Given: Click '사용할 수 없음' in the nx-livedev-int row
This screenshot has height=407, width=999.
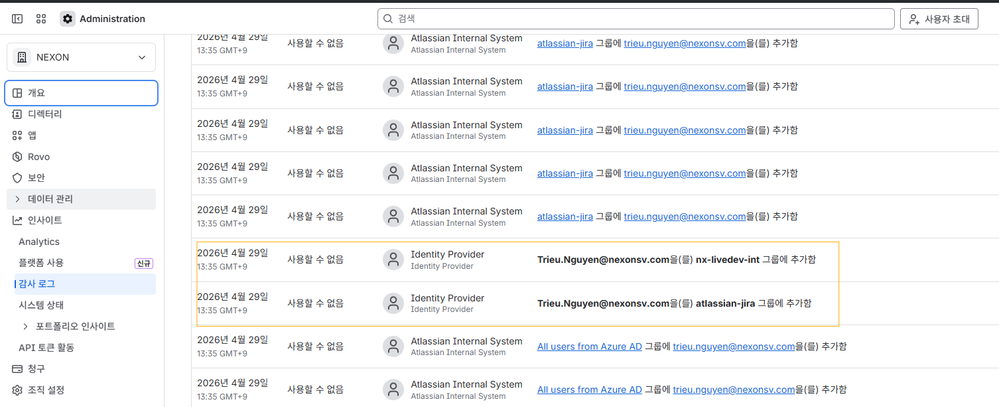Looking at the screenshot, I should coord(315,260).
